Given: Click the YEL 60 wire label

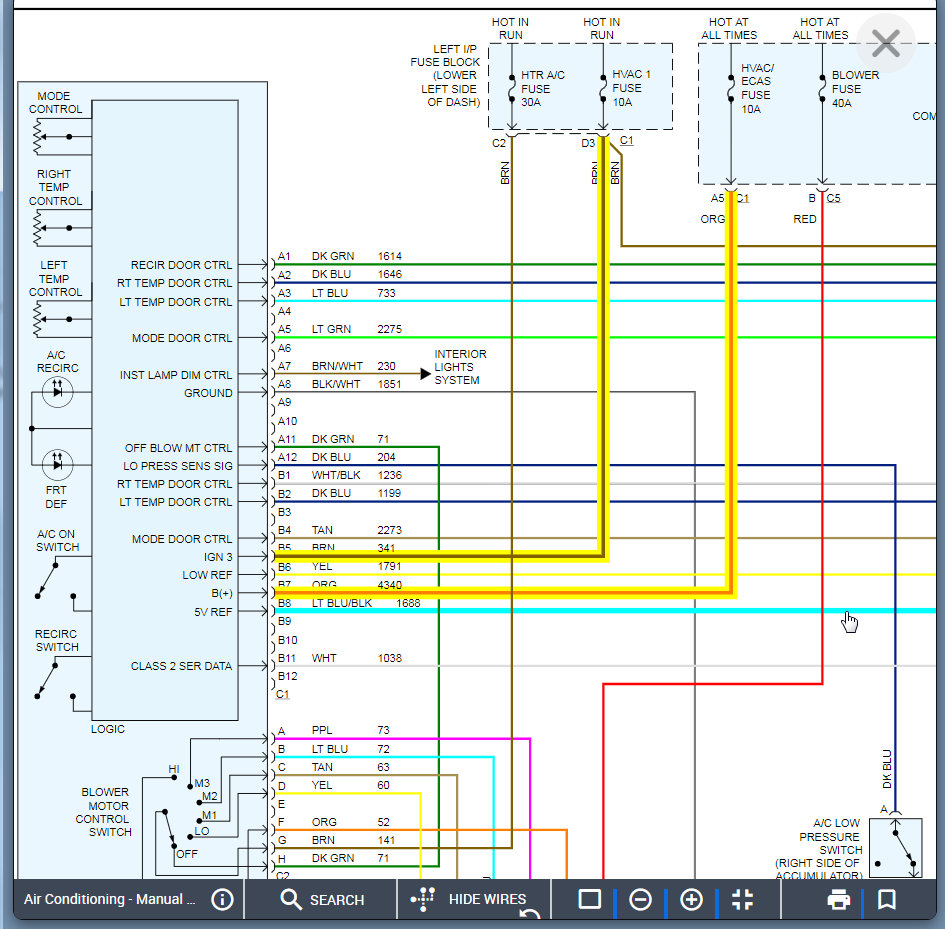Looking at the screenshot, I should 350,785.
